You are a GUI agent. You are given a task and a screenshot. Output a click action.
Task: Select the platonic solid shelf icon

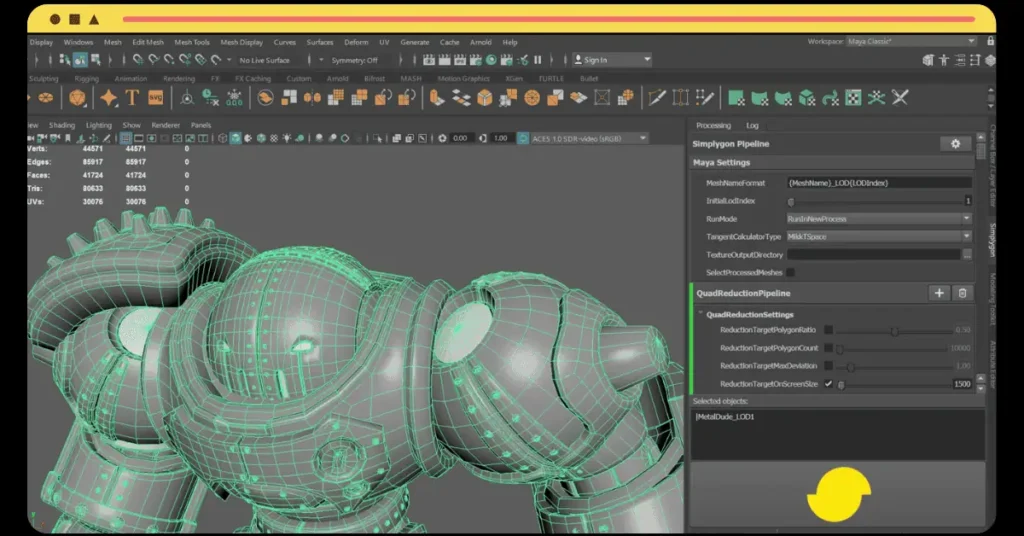tap(77, 98)
